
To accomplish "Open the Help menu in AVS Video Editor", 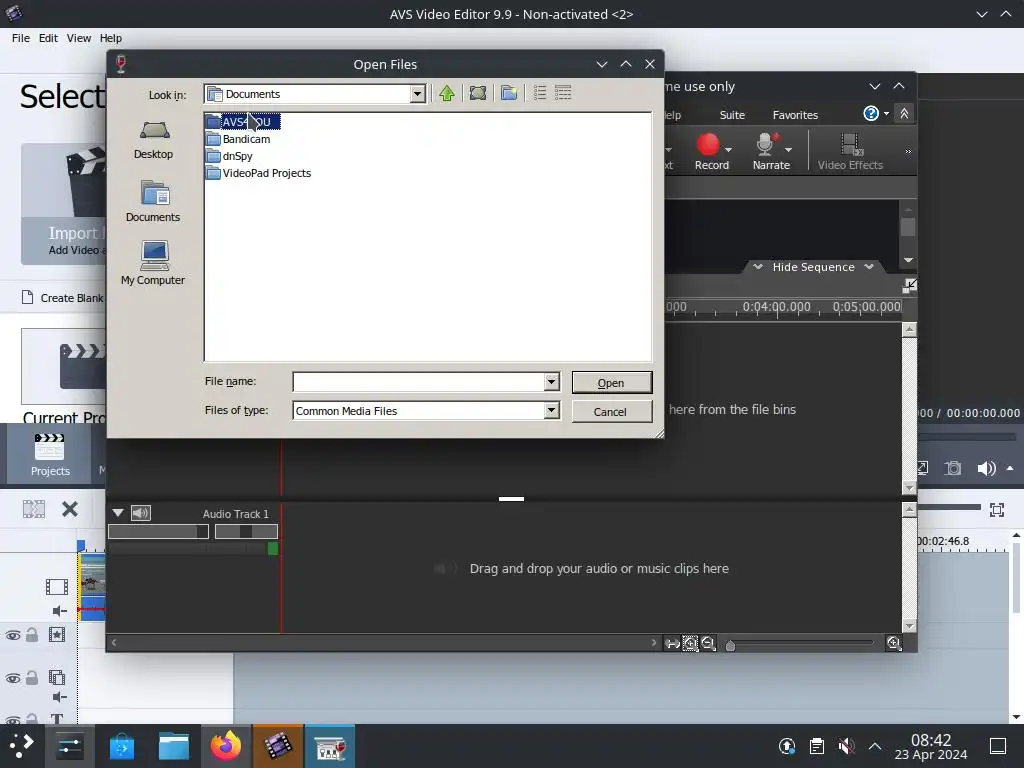I will click(110, 38).
